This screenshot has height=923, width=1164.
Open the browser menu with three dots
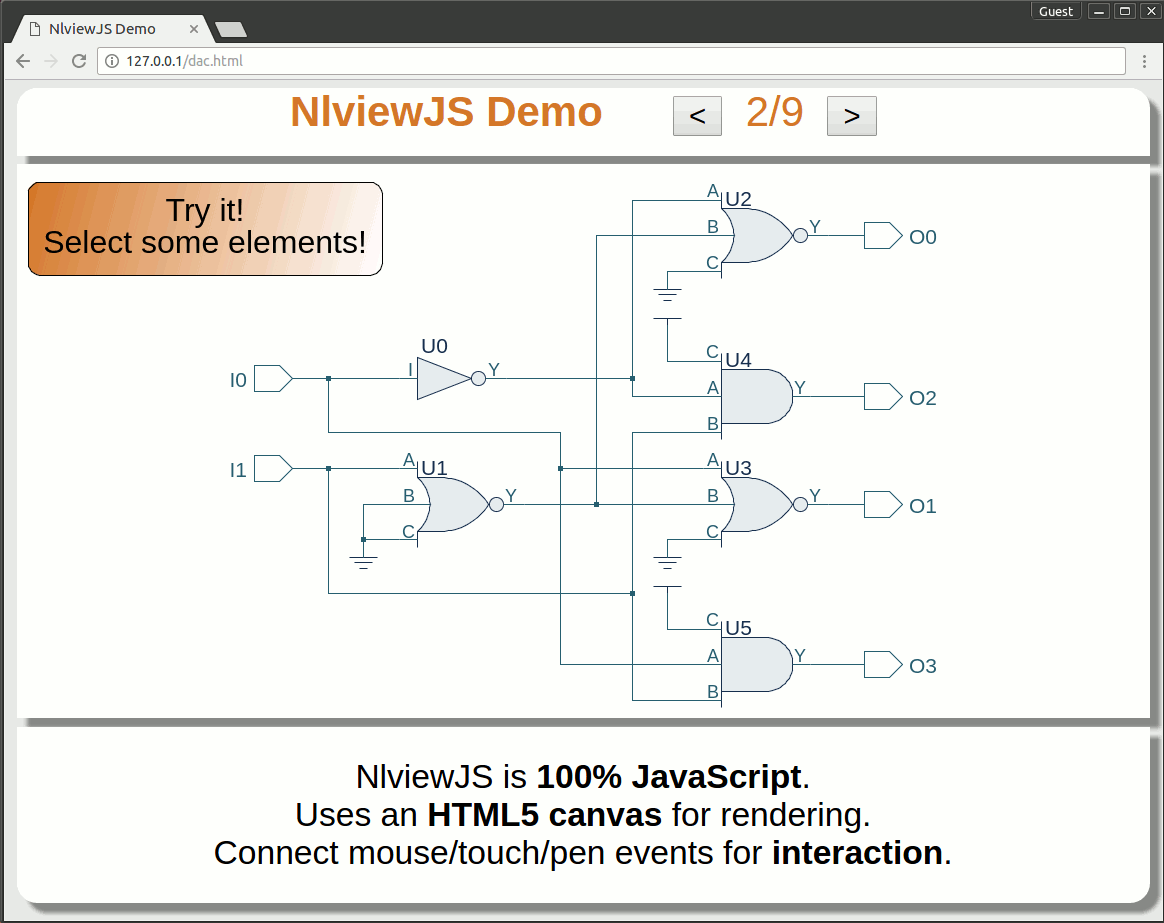1144,61
